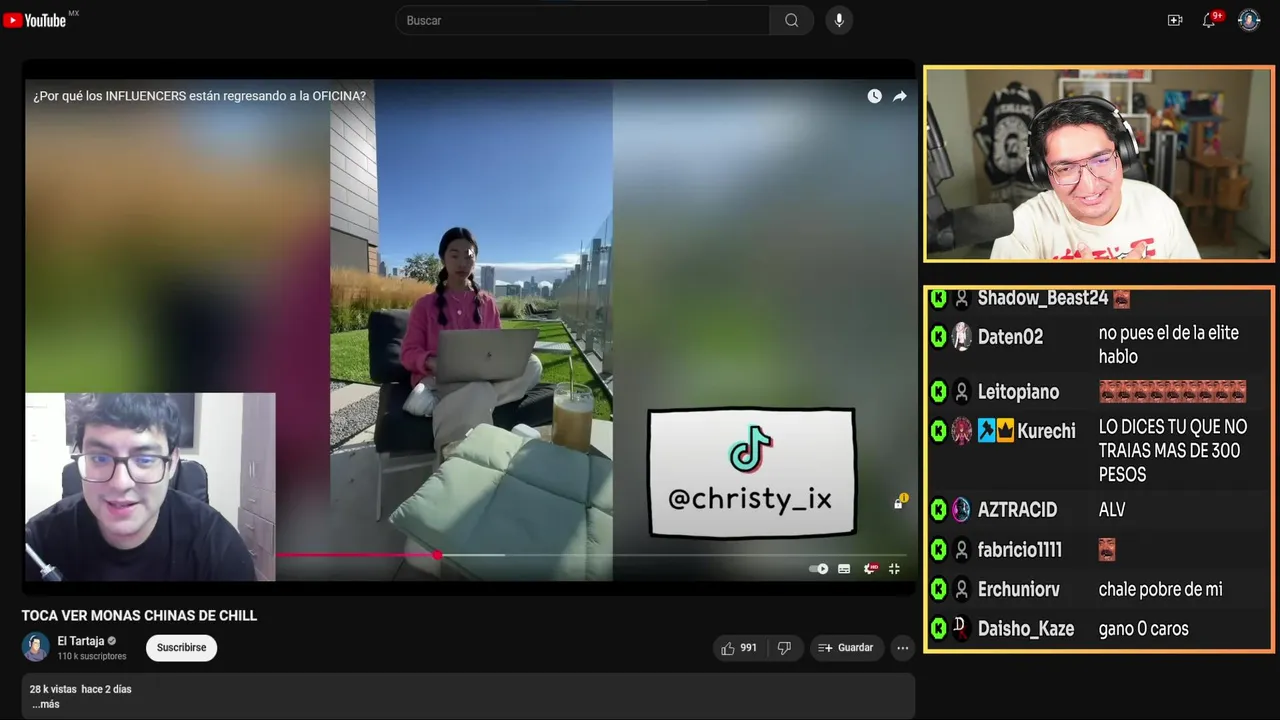Viewport: 1280px width, 720px height.
Task: Open the Create video camera icon
Action: (1175, 20)
